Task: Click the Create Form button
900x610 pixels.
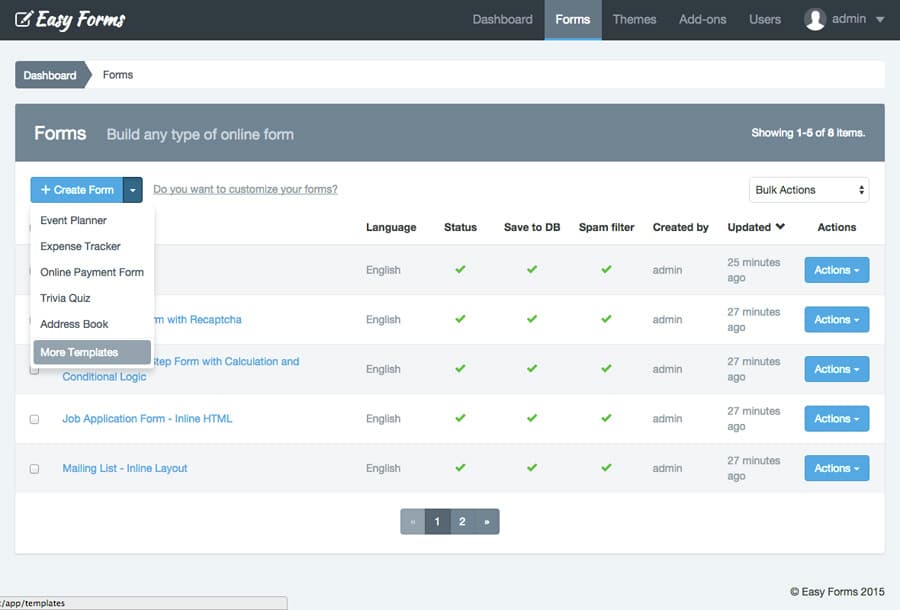Action: [77, 190]
